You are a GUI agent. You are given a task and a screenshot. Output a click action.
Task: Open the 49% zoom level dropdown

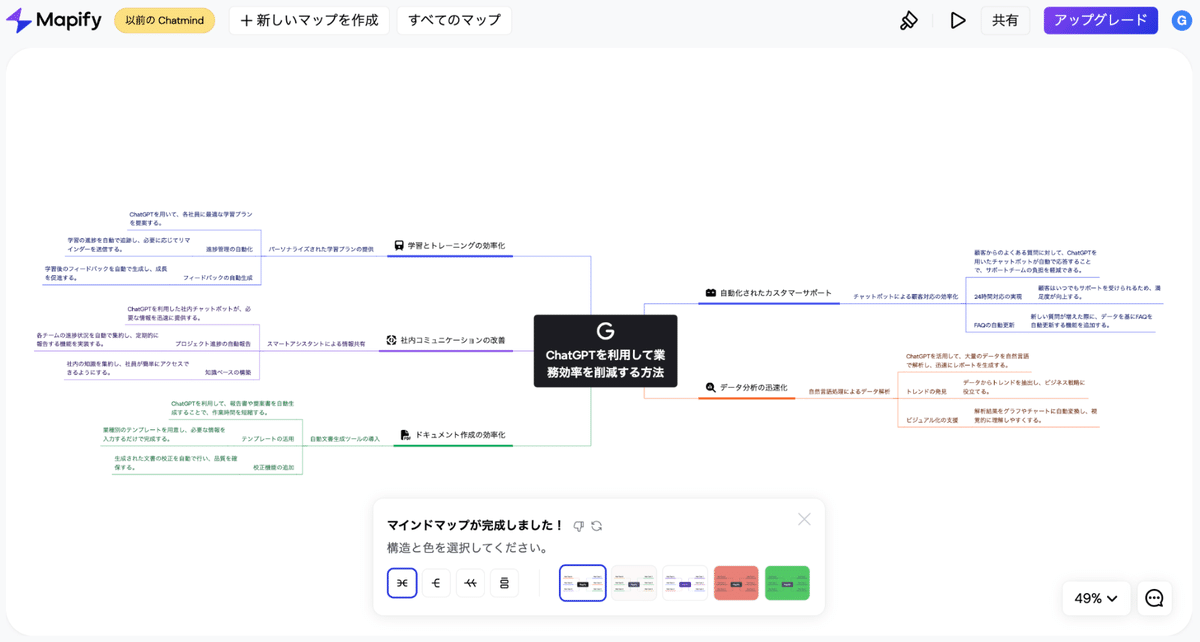(x=1096, y=598)
